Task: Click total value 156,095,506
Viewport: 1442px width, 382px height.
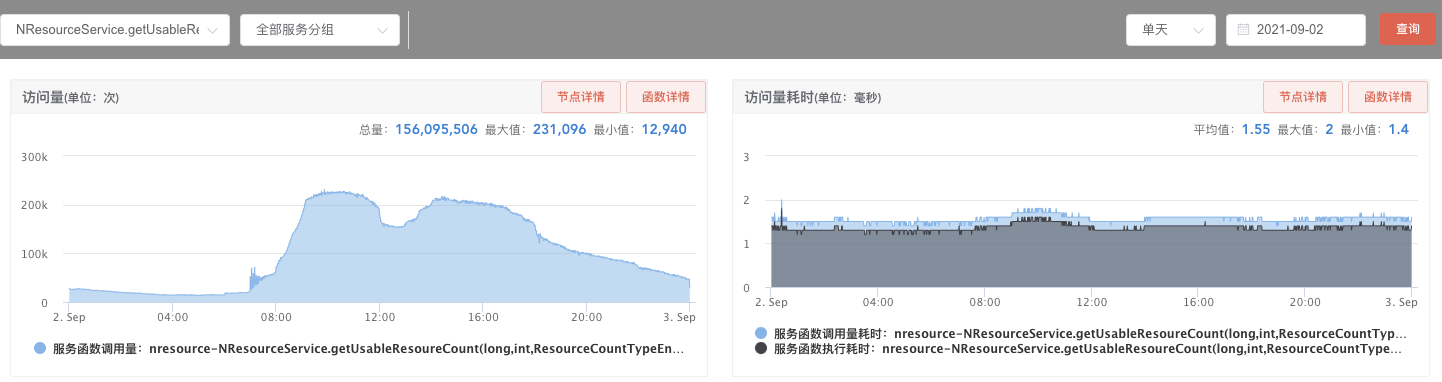Action: coord(436,129)
